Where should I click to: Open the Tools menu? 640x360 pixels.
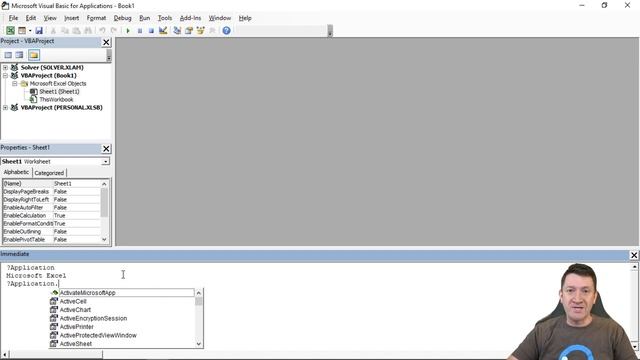(165, 18)
